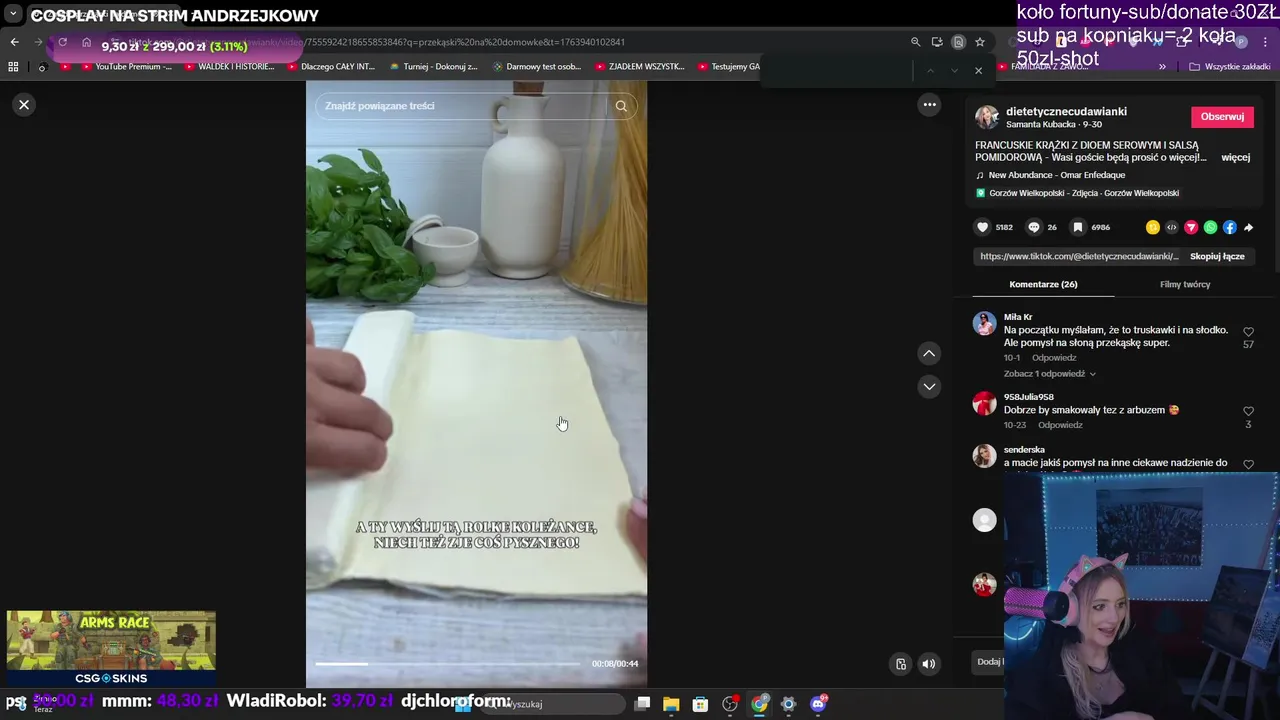The image size is (1280, 720).
Task: Focus the 'Znajdź powiązane treści' search field
Action: coord(460,106)
